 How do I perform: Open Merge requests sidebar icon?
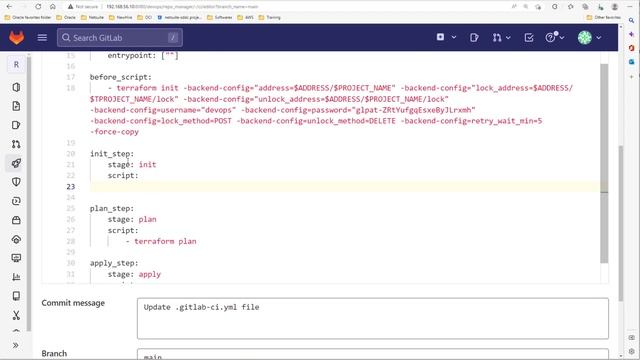click(16, 144)
